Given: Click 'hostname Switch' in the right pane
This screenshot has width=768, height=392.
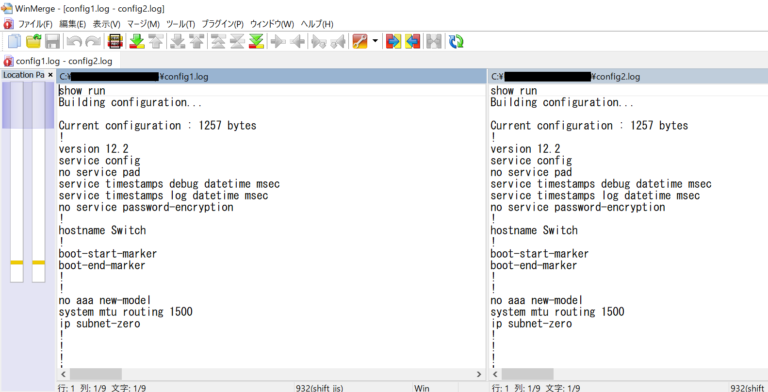Looking at the screenshot, I should 534,230.
